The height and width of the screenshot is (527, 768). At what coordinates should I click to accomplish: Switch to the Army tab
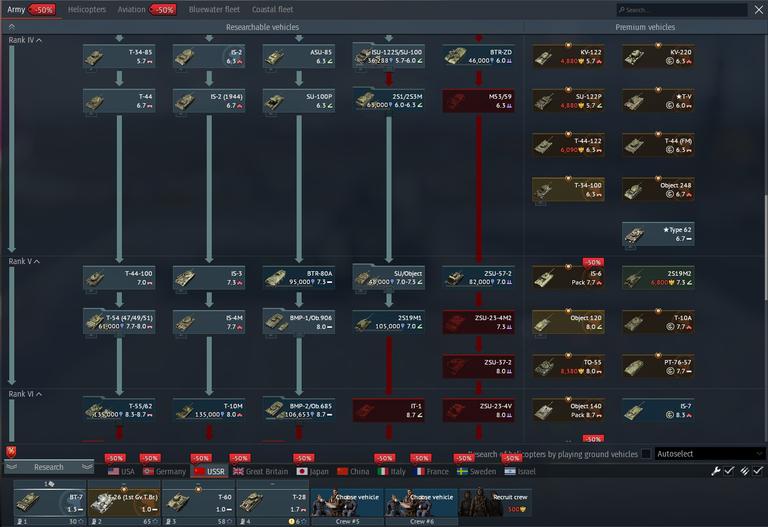pos(16,9)
